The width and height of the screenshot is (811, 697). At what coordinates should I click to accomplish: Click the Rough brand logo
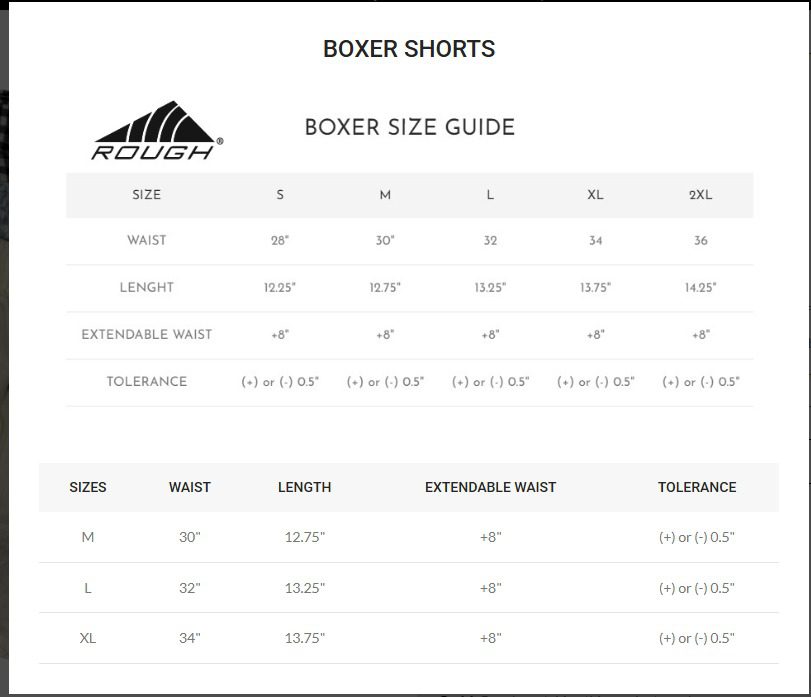point(156,131)
